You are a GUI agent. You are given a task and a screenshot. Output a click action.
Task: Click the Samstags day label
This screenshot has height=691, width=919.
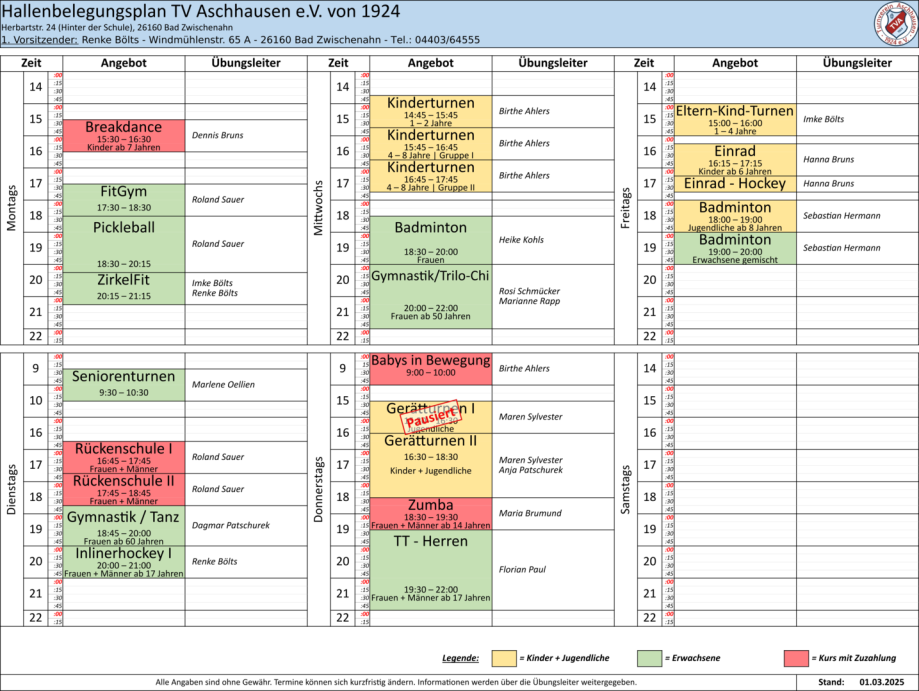point(625,489)
